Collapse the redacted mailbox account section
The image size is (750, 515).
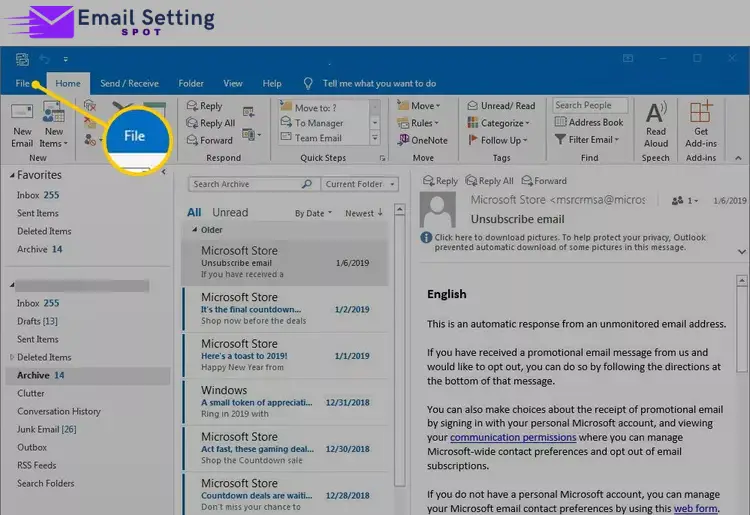pos(12,285)
